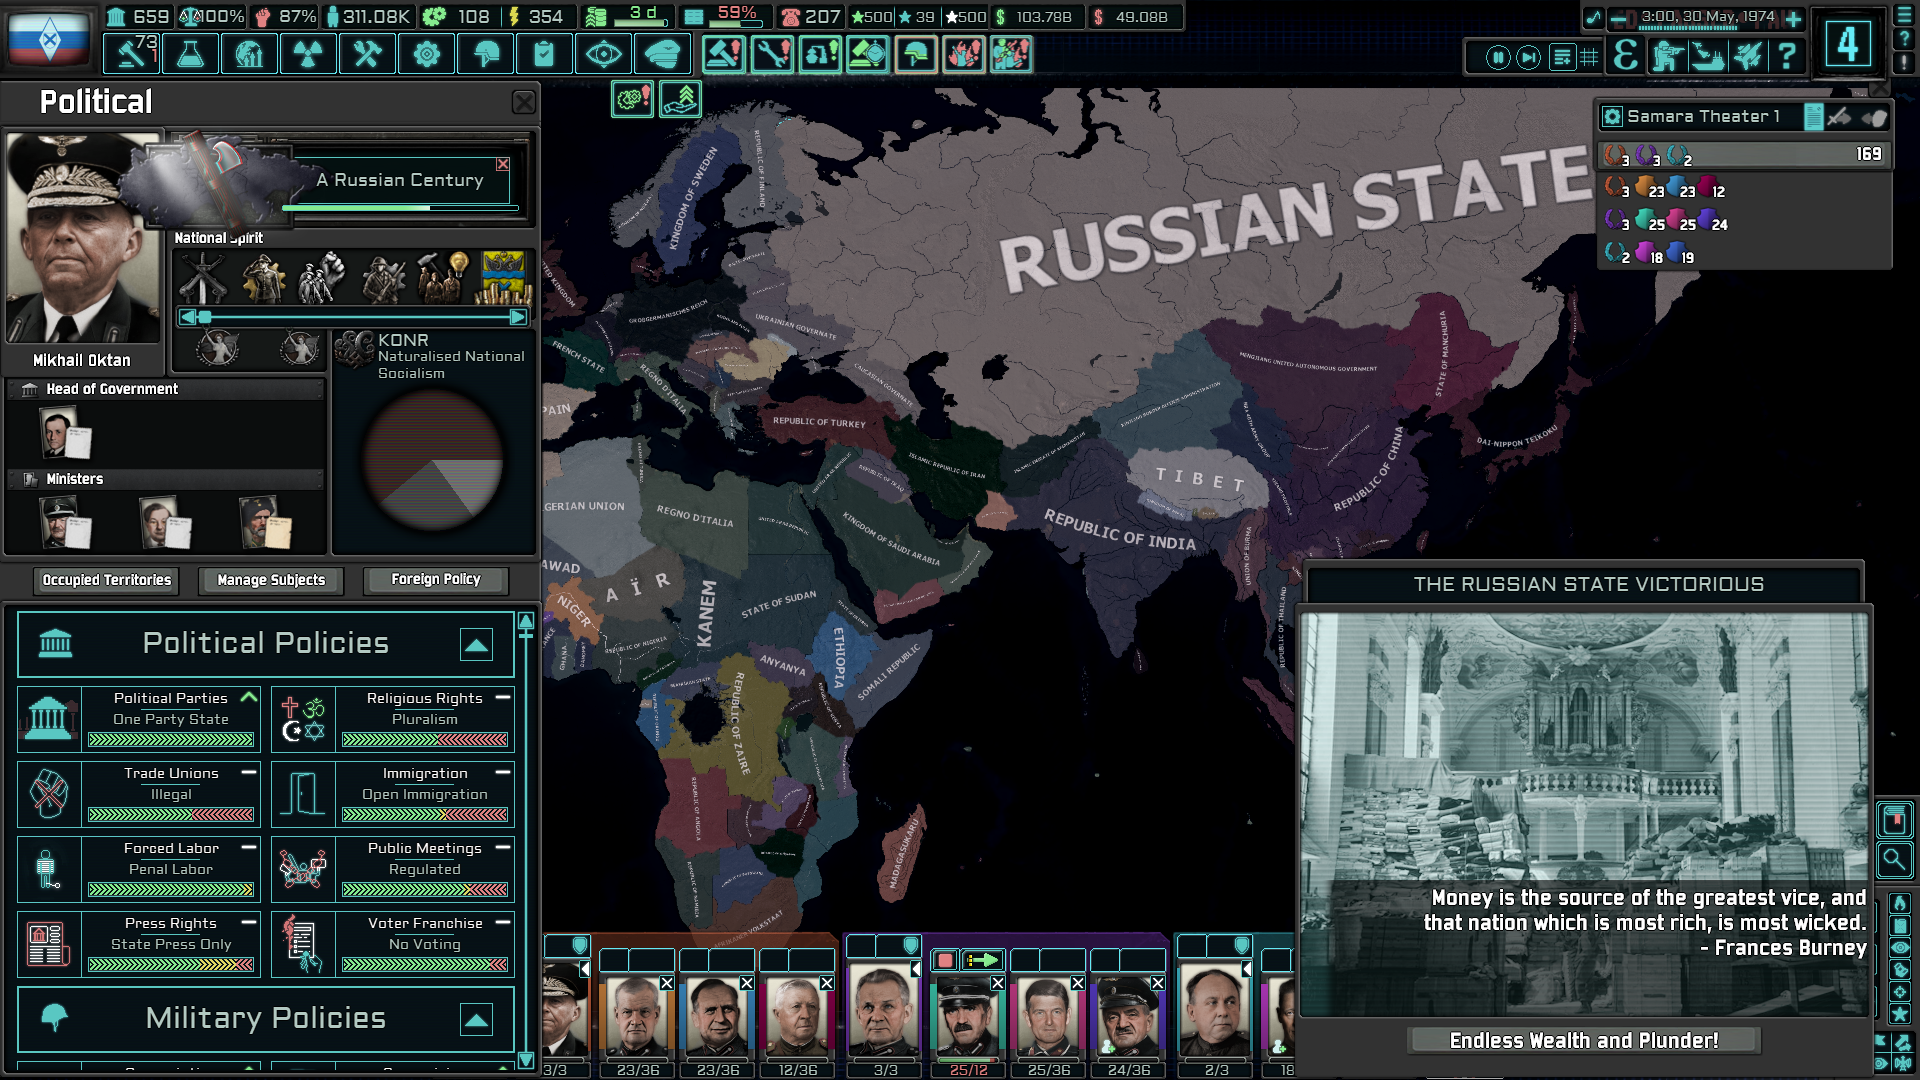Open the music player note icon
Image resolution: width=1920 pixels, height=1080 pixels.
[1593, 18]
